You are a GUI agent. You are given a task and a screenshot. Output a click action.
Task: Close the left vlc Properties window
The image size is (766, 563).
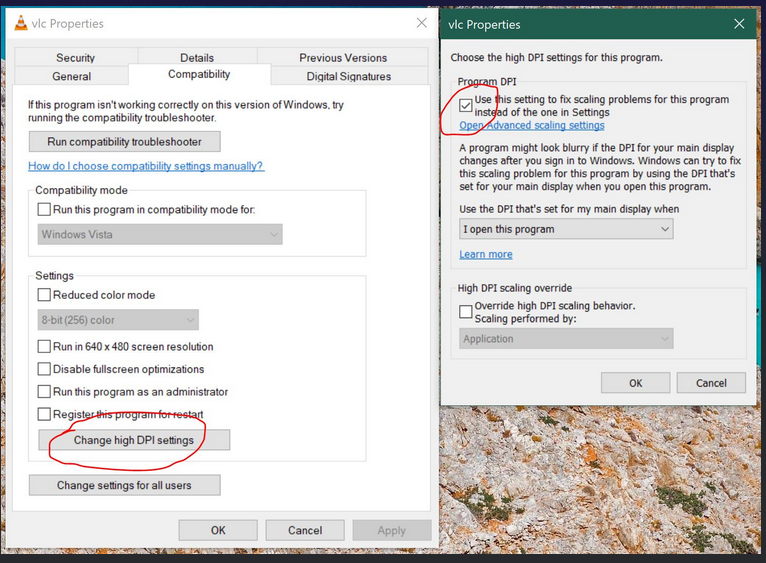(x=421, y=23)
